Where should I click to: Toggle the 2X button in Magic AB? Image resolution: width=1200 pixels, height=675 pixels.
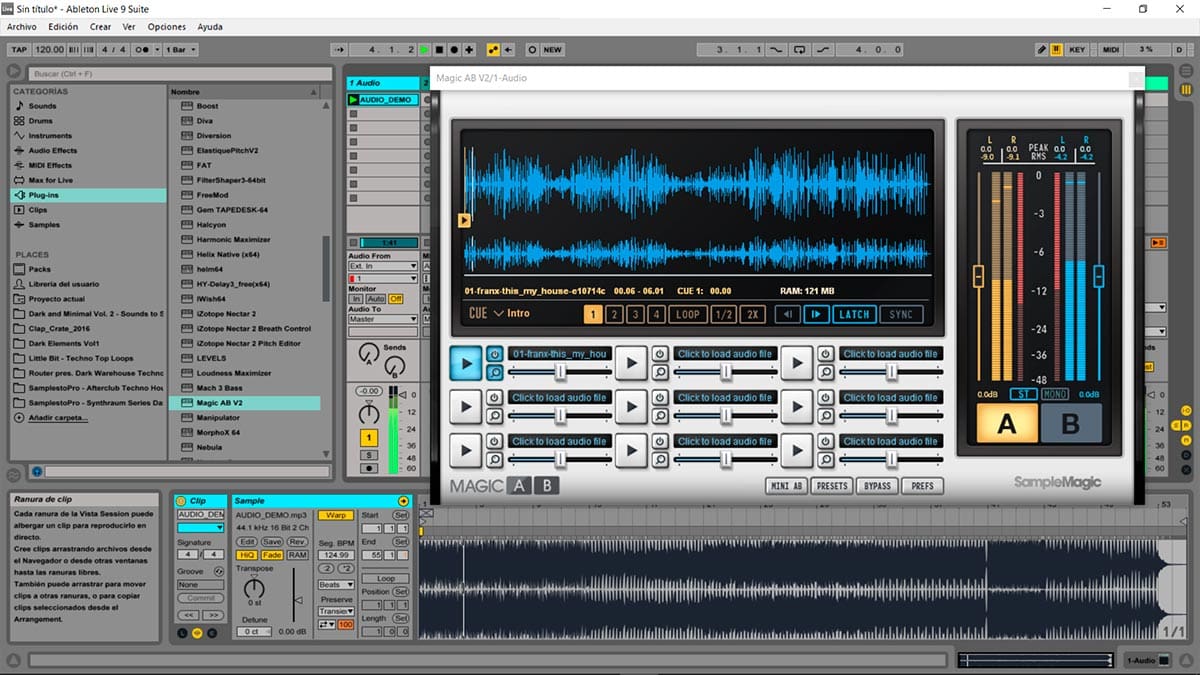click(752, 314)
